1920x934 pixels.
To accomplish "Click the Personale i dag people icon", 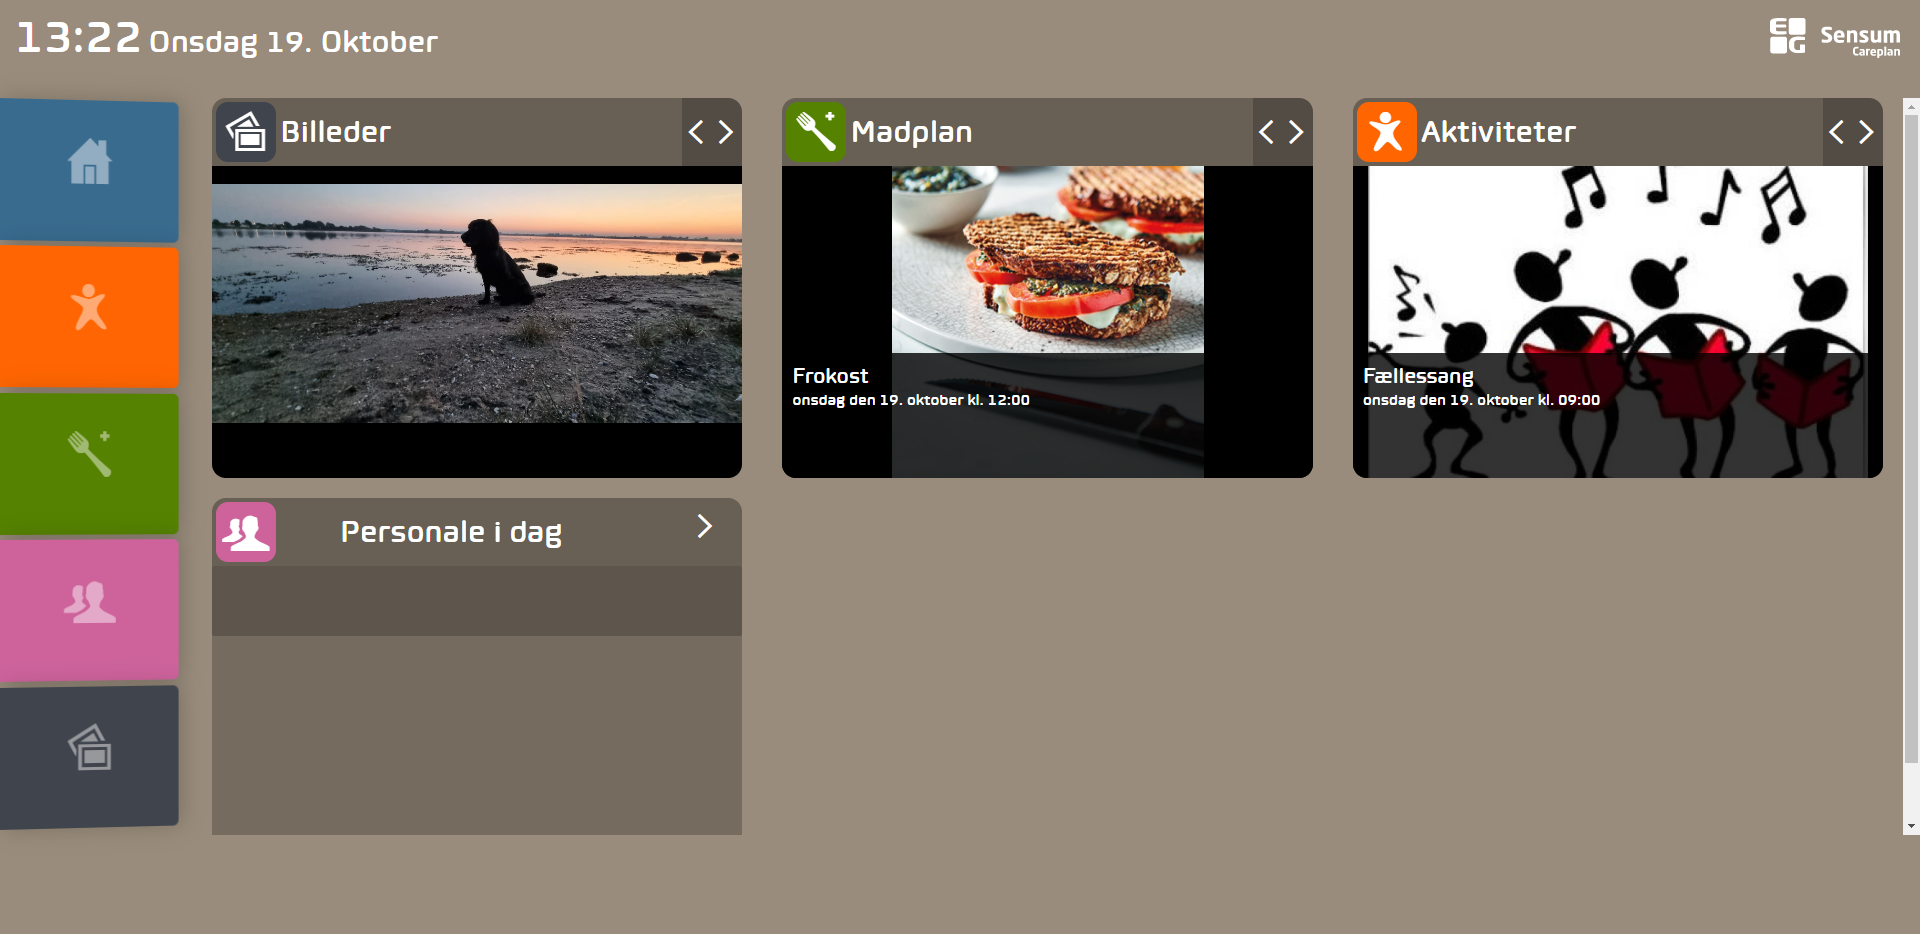I will click(x=246, y=532).
